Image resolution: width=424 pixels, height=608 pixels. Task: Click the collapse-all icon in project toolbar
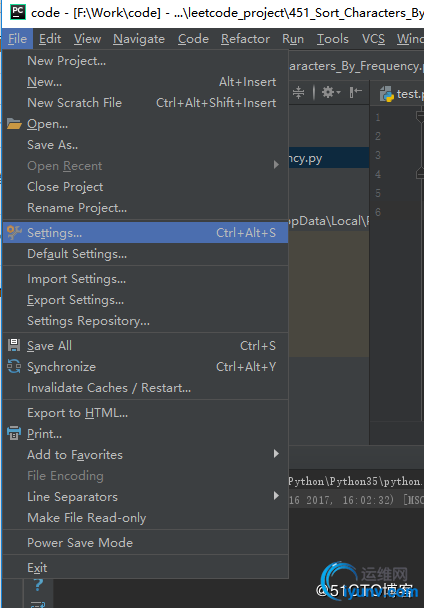pyautogui.click(x=298, y=92)
